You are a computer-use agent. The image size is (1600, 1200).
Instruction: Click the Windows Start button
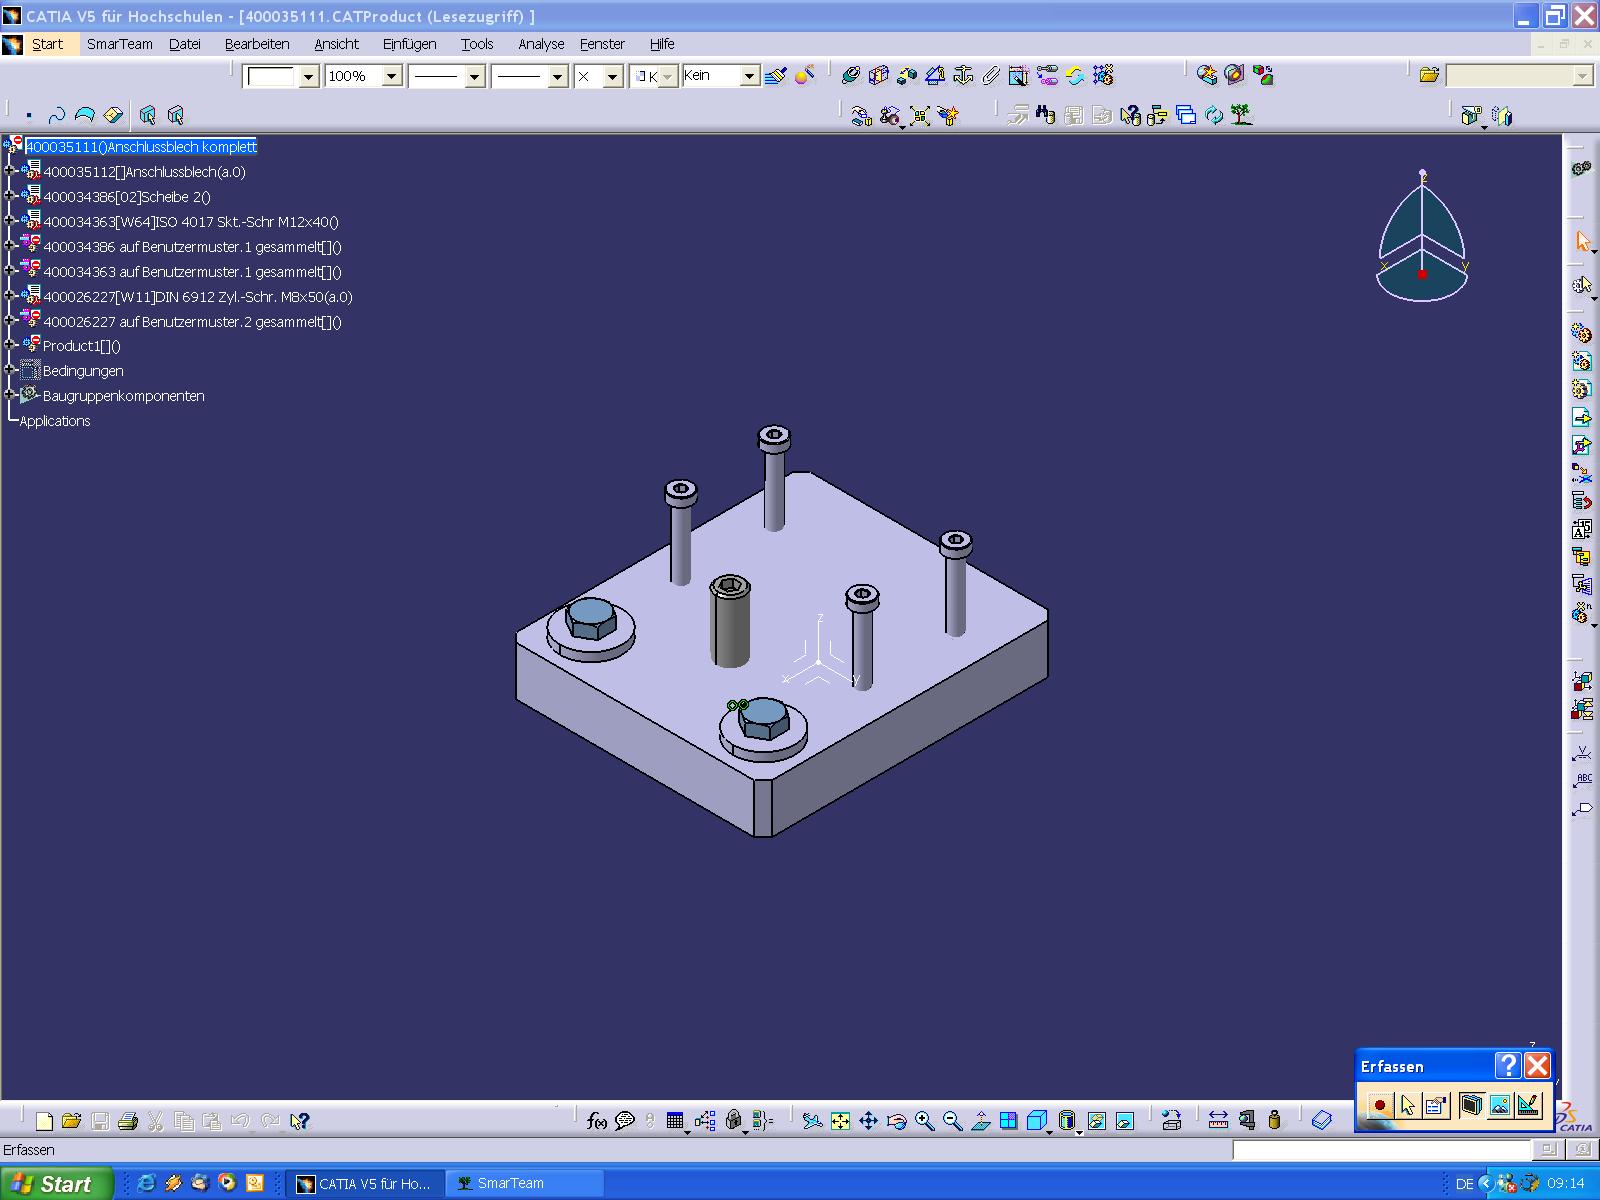(x=55, y=1184)
